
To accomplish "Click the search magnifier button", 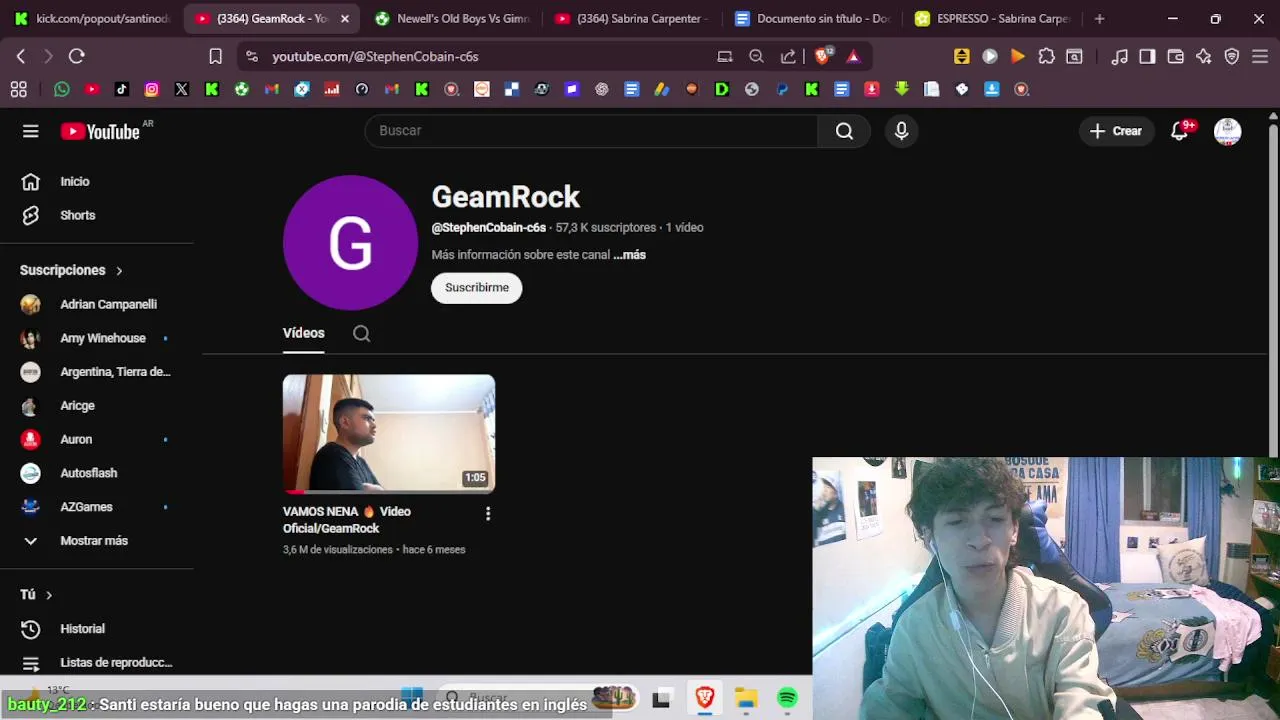I will tap(844, 131).
